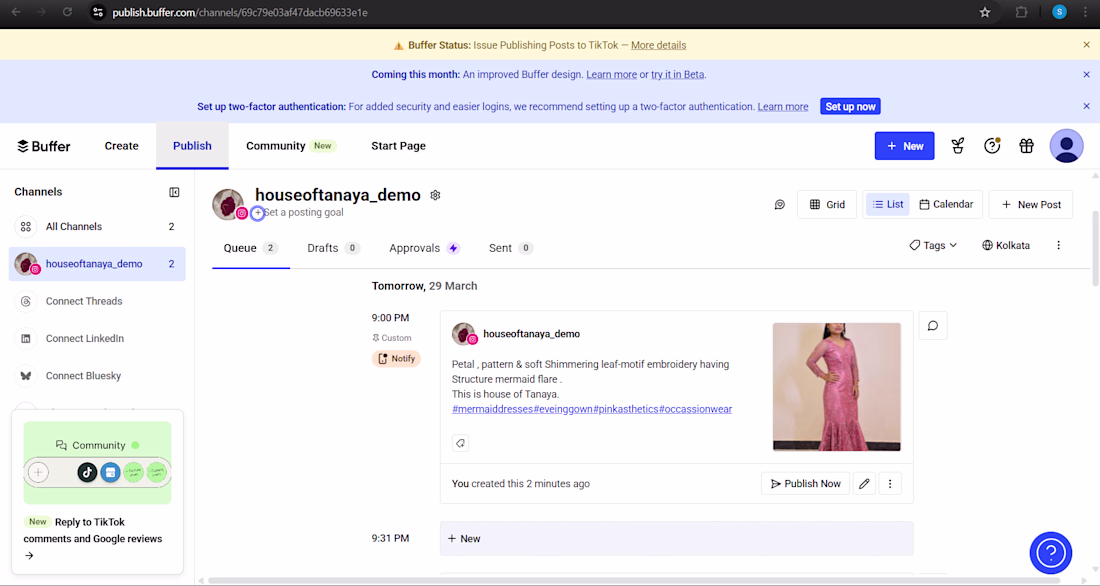1100x586 pixels.
Task: Bookmark this page with the star icon
Action: tap(985, 13)
